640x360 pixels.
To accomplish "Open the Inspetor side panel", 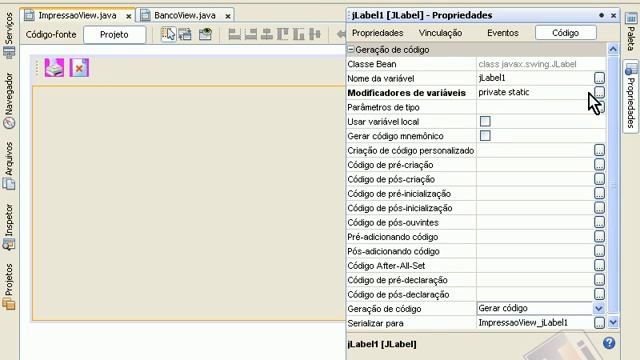I will (x=9, y=227).
